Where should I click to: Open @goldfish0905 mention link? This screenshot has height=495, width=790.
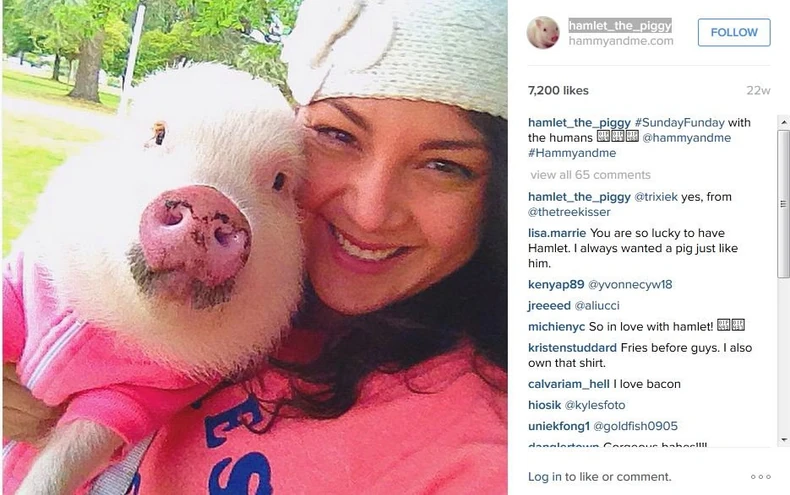pyautogui.click(x=635, y=426)
